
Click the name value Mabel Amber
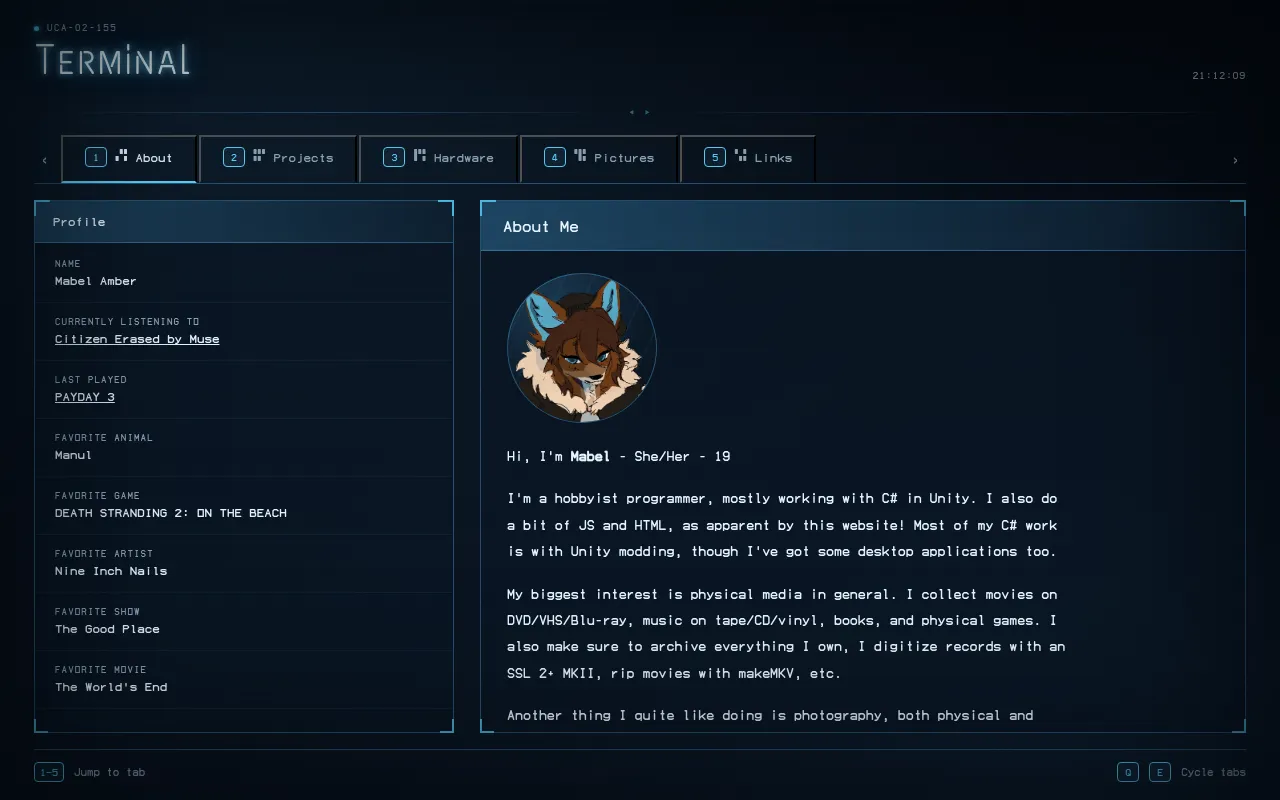tap(96, 281)
